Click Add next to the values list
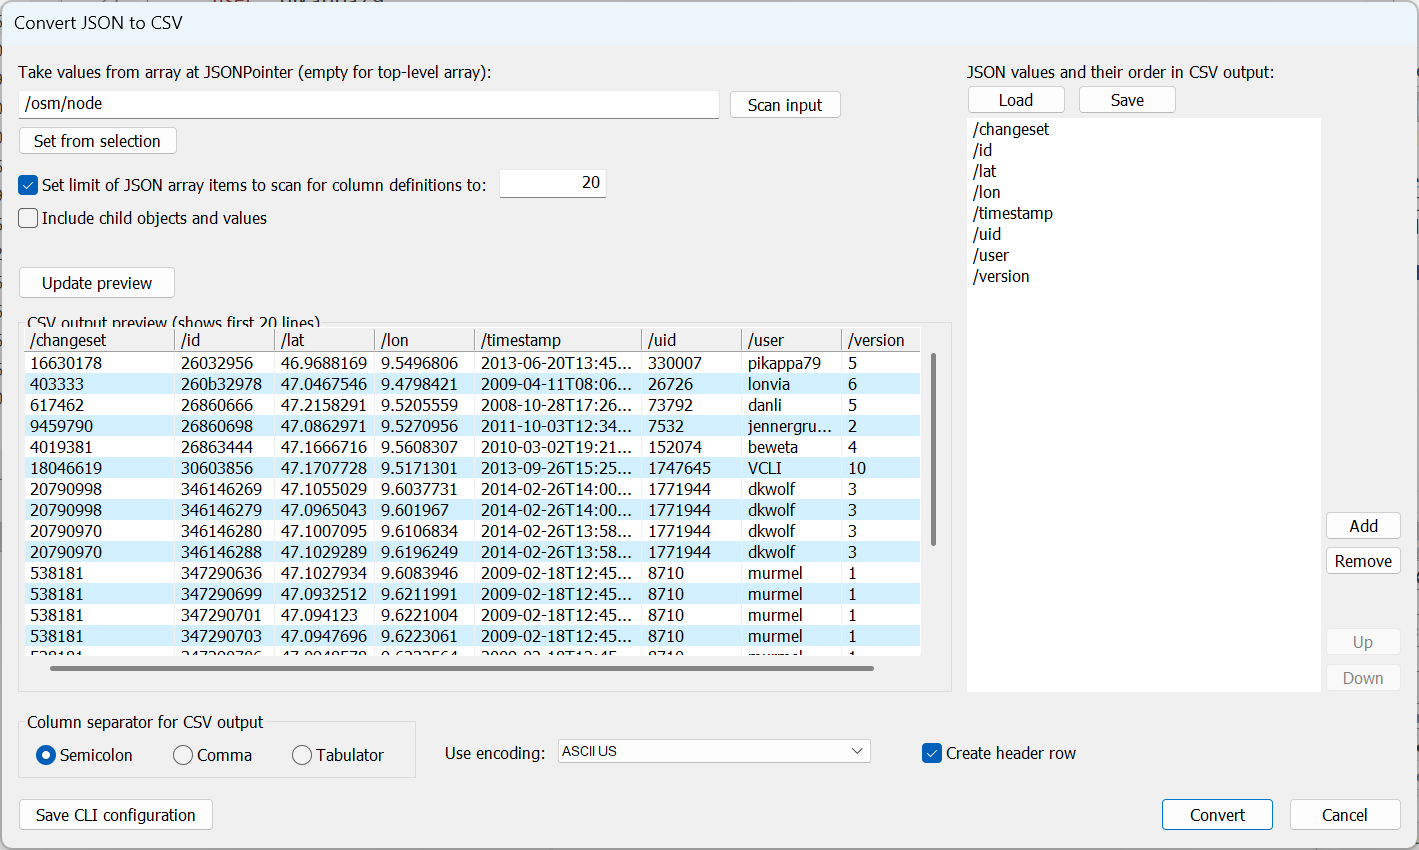The width and height of the screenshot is (1419, 850). [x=1363, y=526]
